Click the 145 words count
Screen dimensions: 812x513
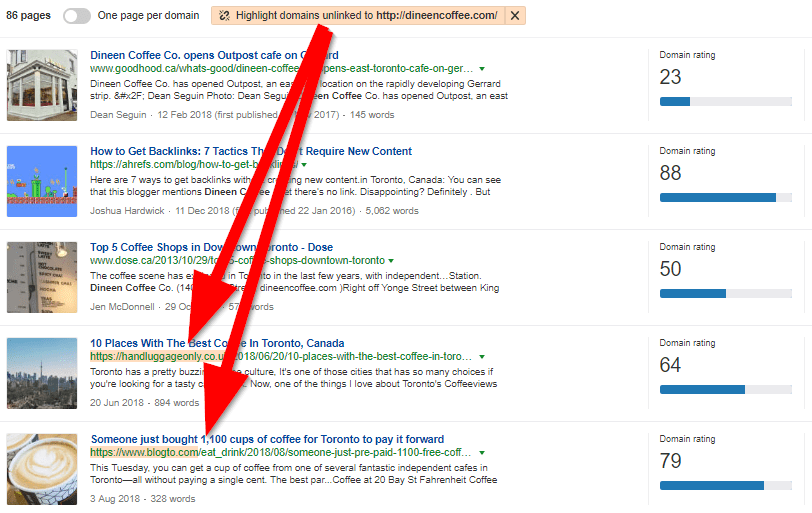tap(372, 115)
